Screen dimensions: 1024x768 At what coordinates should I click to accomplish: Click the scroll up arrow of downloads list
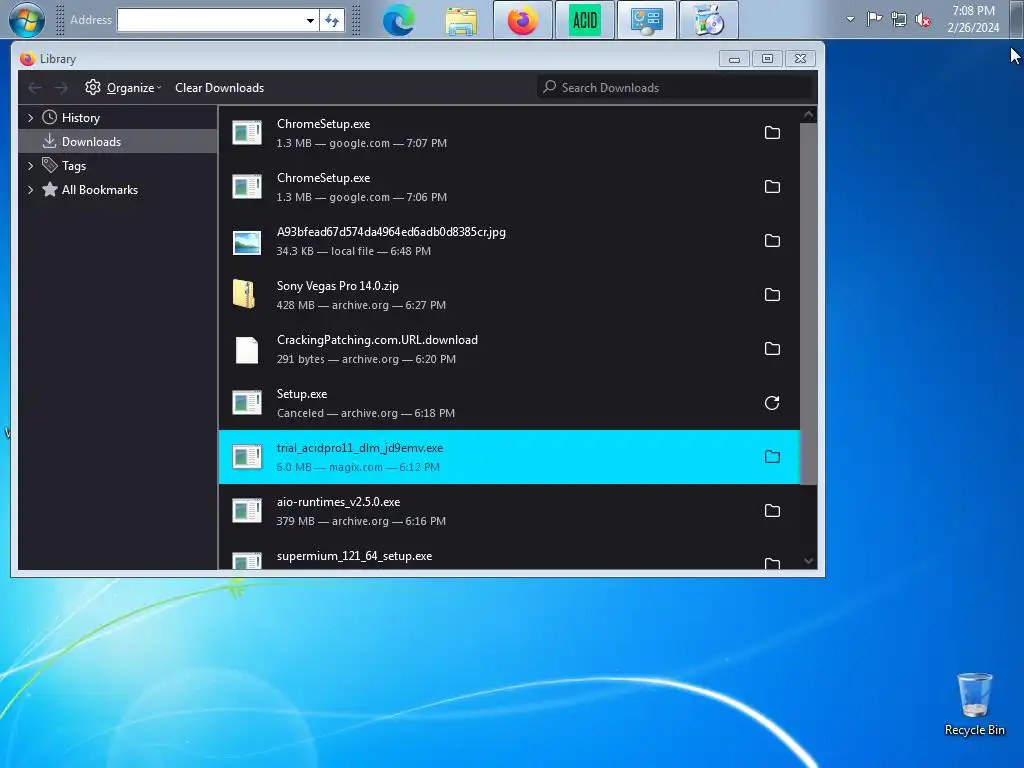coord(808,115)
